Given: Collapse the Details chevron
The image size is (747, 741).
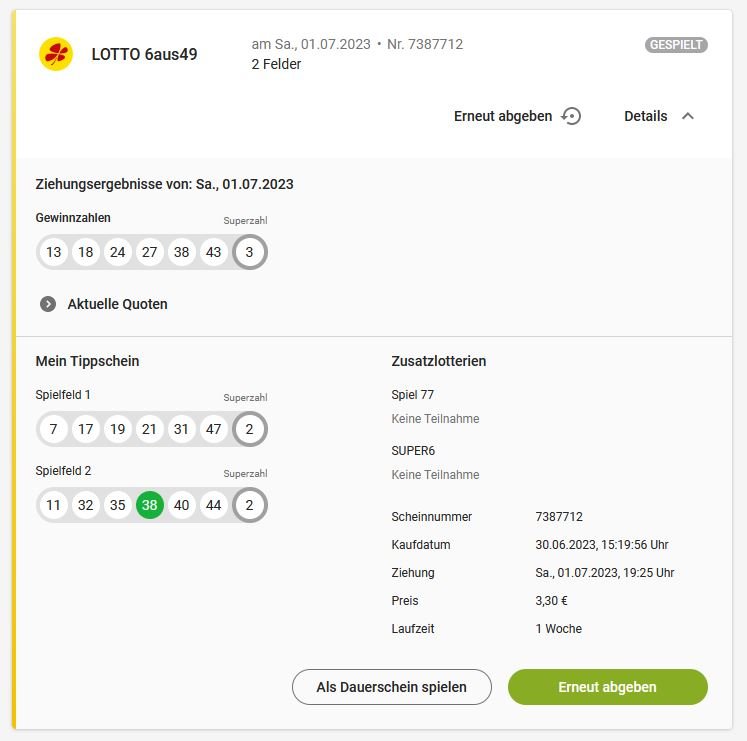Looking at the screenshot, I should [688, 116].
